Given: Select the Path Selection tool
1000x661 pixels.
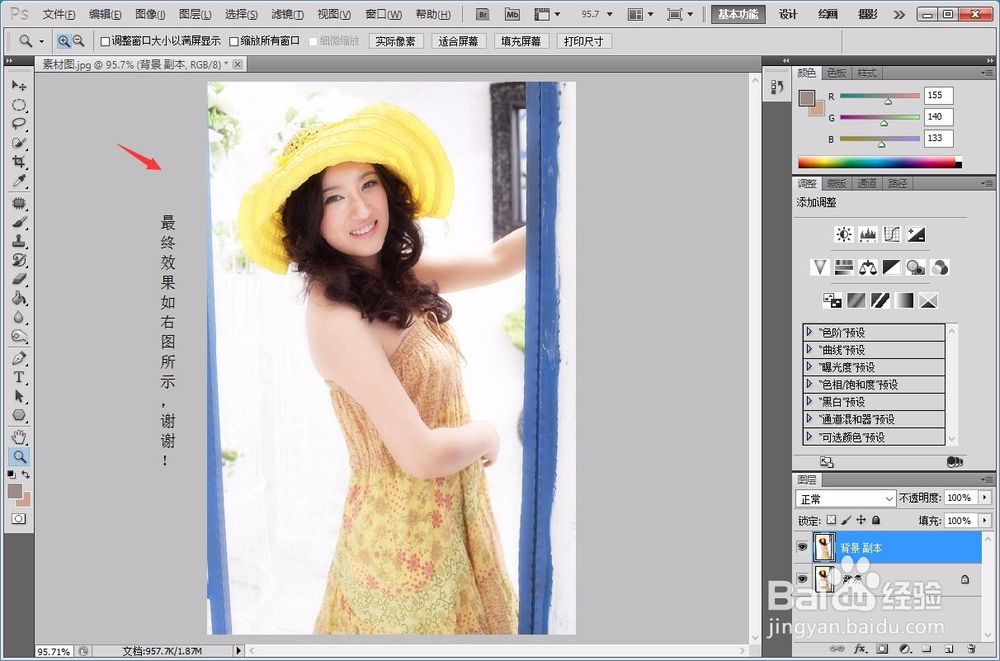Looking at the screenshot, I should tap(19, 396).
